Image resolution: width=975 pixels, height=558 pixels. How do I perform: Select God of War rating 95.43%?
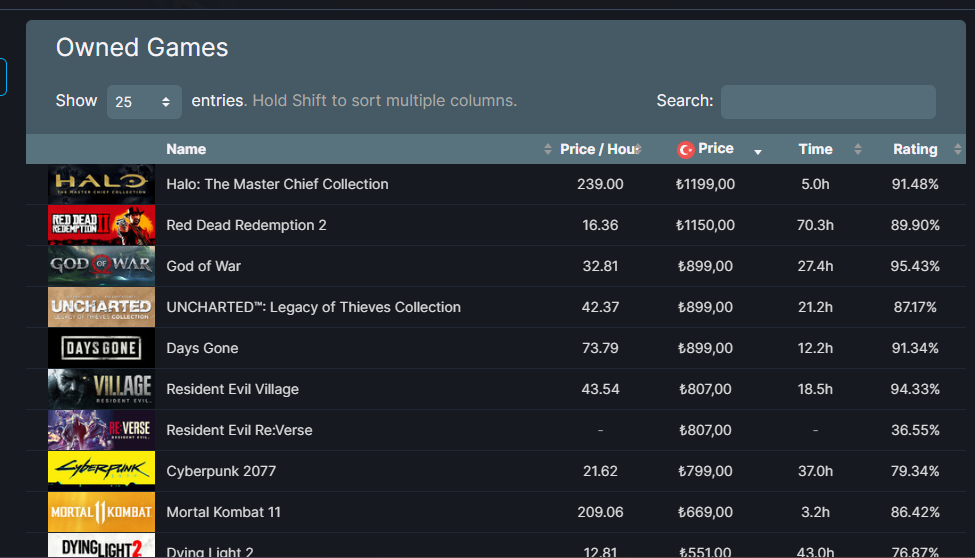(x=915, y=266)
